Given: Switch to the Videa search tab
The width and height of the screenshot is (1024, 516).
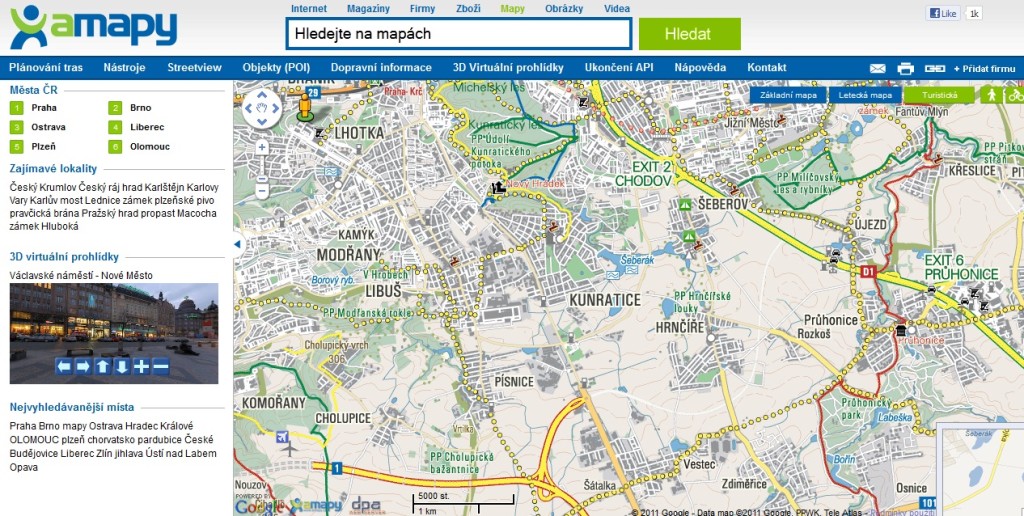Looking at the screenshot, I should 617,8.
